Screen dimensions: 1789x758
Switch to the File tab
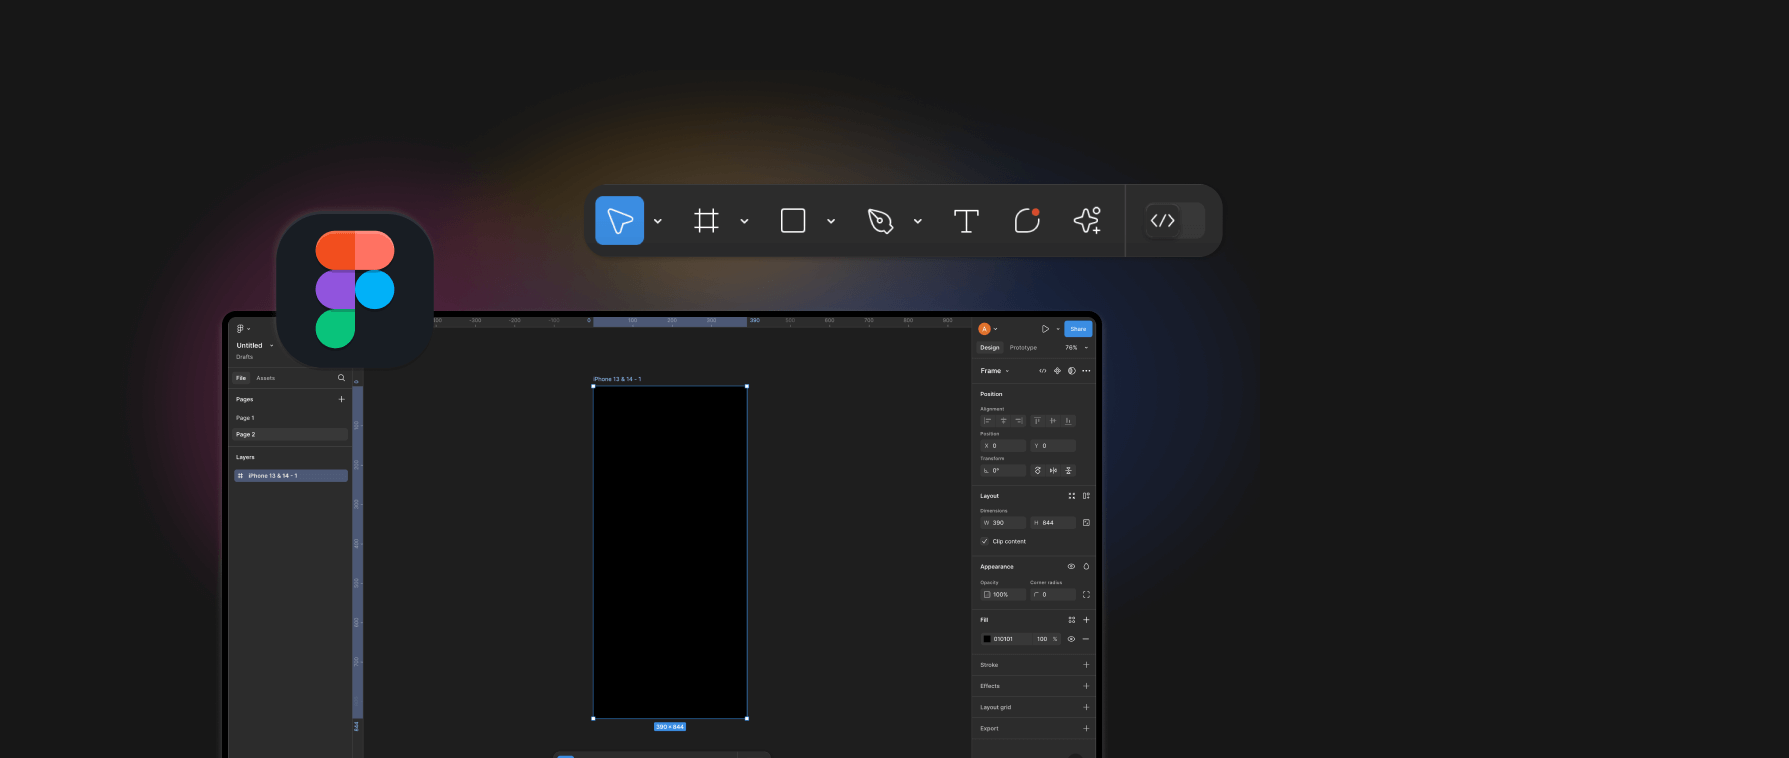coord(241,378)
